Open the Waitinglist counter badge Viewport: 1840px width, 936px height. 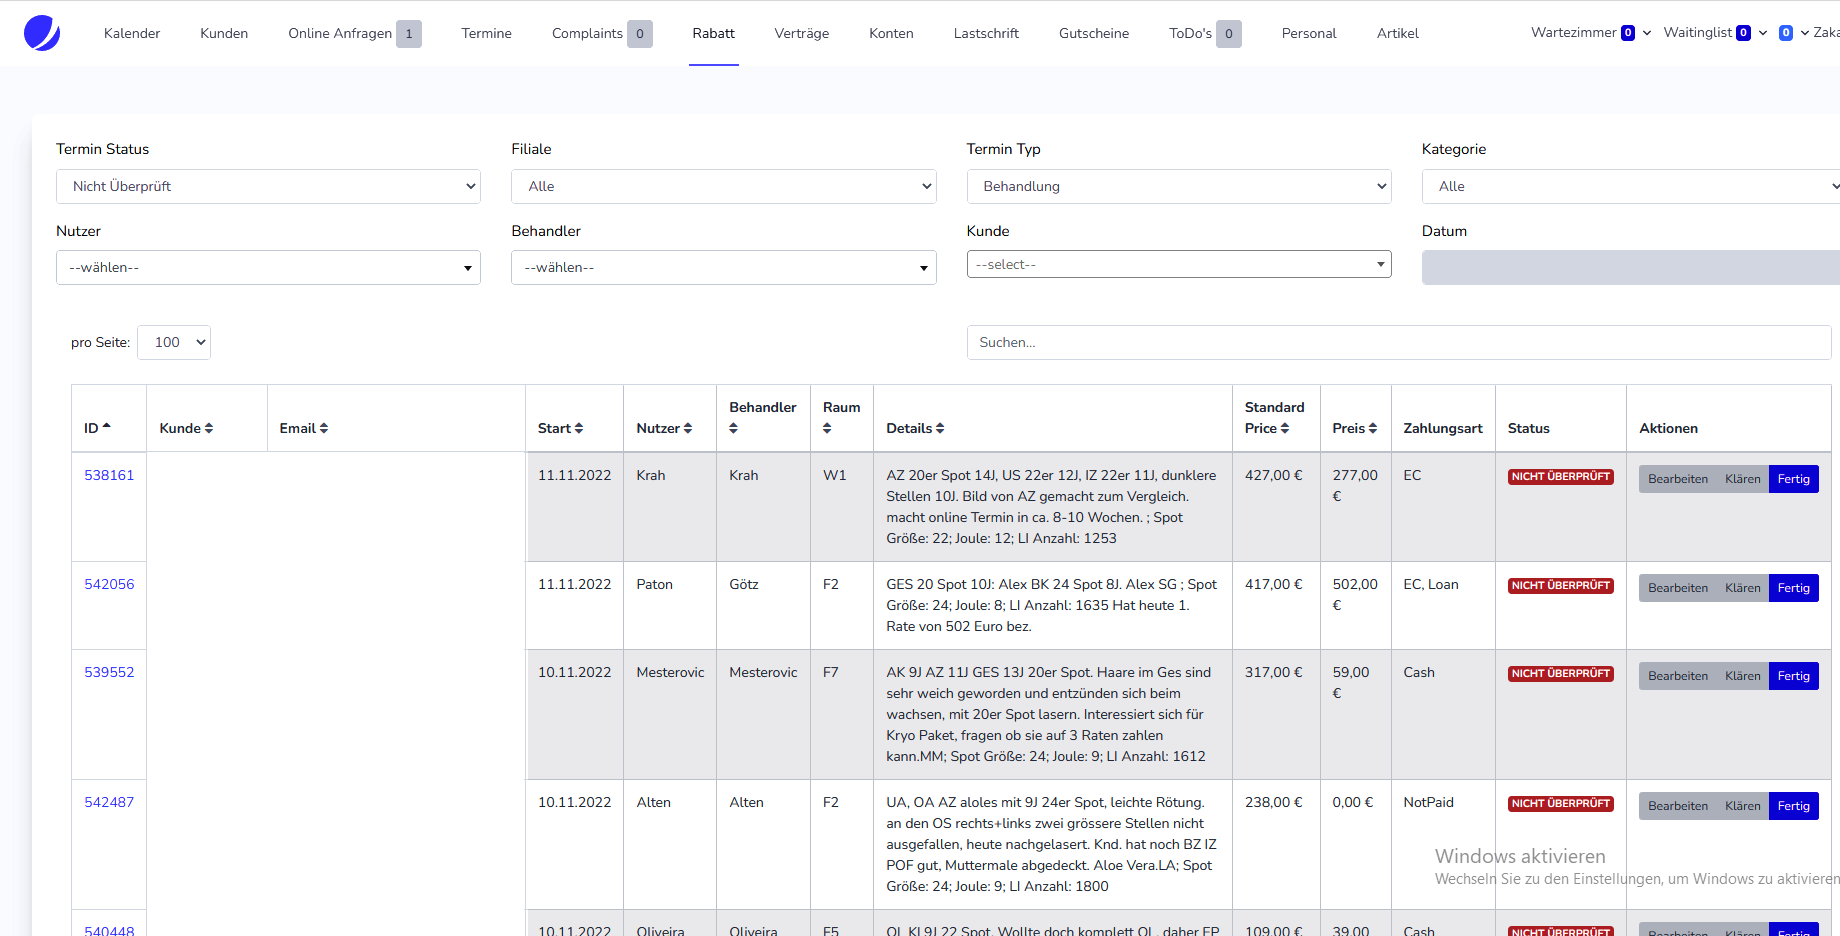pos(1743,33)
